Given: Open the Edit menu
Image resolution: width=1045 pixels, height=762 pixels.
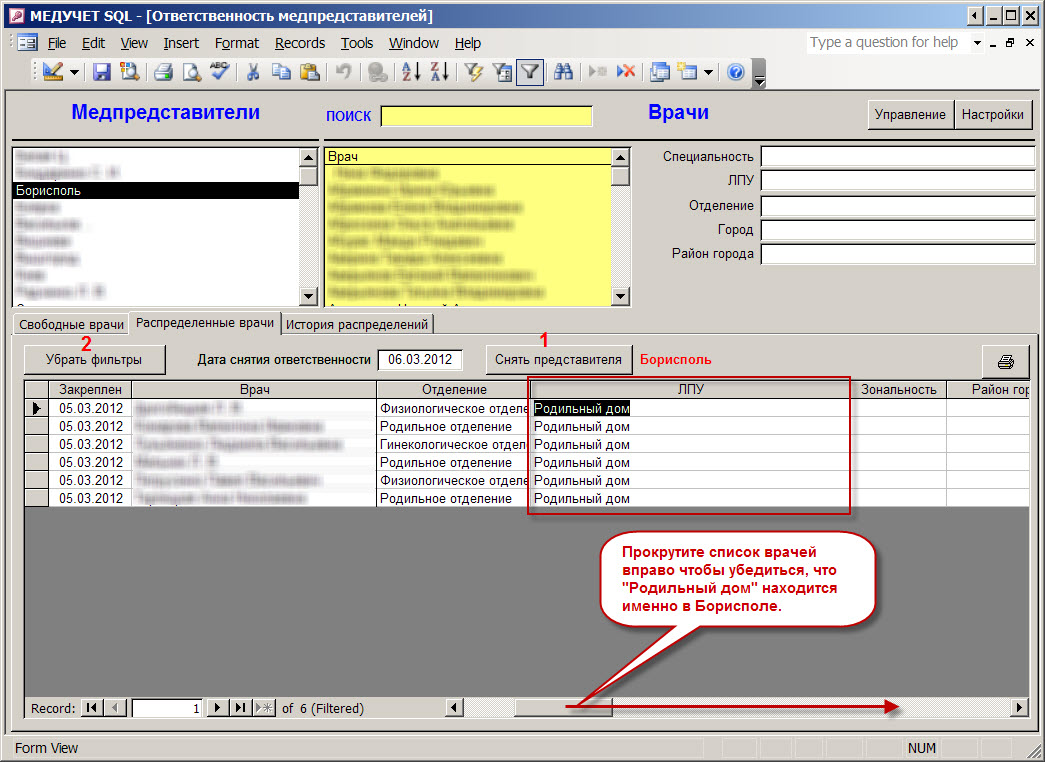Looking at the screenshot, I should pos(93,43).
